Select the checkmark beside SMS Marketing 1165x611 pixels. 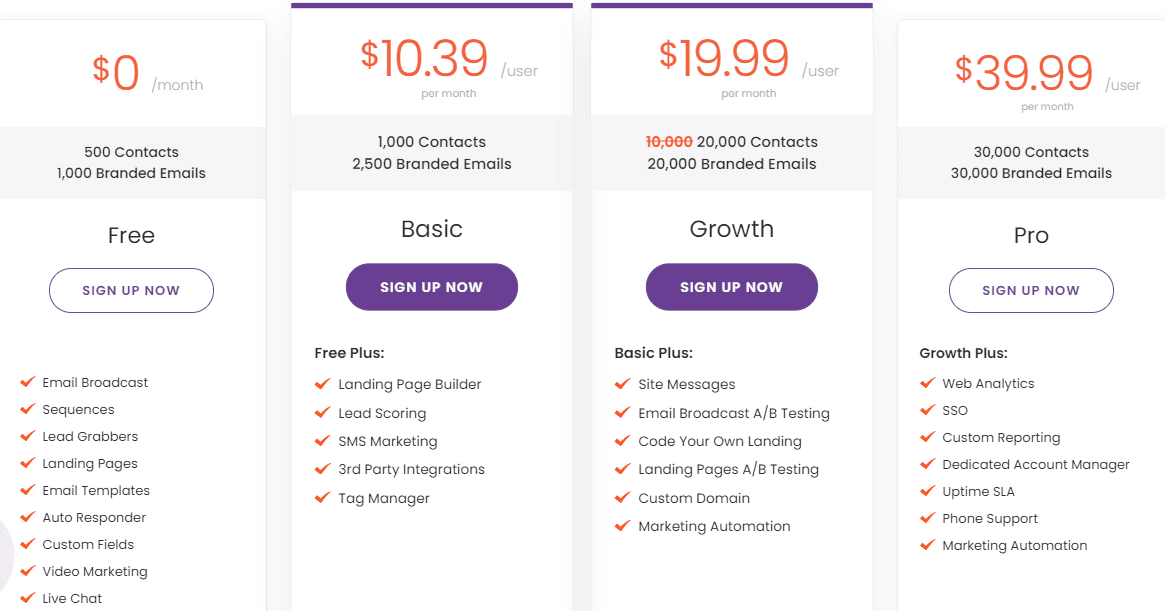322,441
